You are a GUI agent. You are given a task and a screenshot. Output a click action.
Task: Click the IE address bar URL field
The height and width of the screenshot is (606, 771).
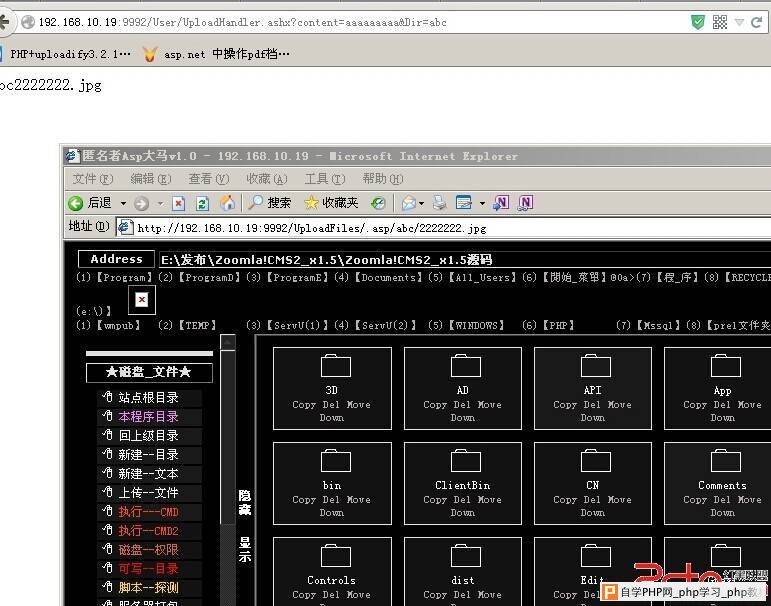click(x=445, y=228)
